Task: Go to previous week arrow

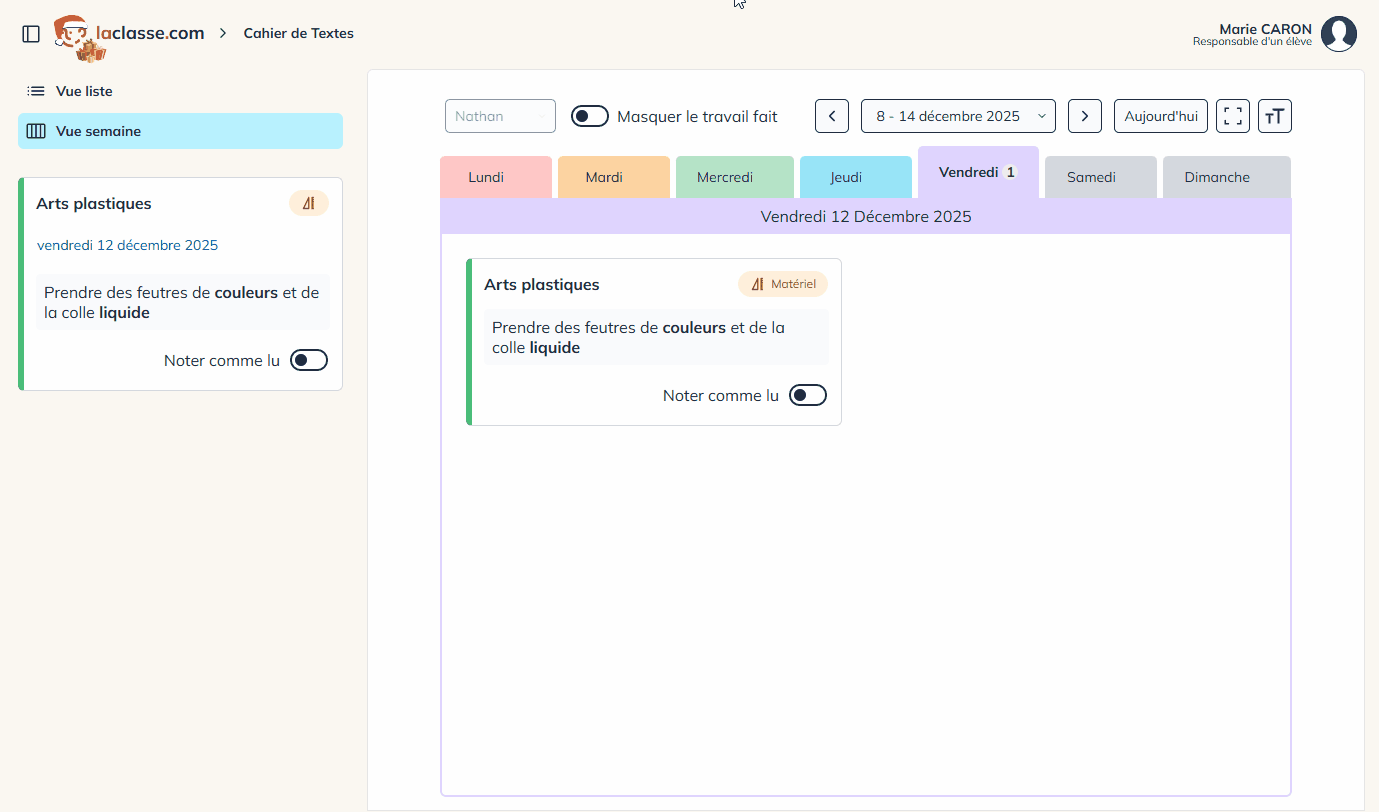Action: [x=832, y=116]
